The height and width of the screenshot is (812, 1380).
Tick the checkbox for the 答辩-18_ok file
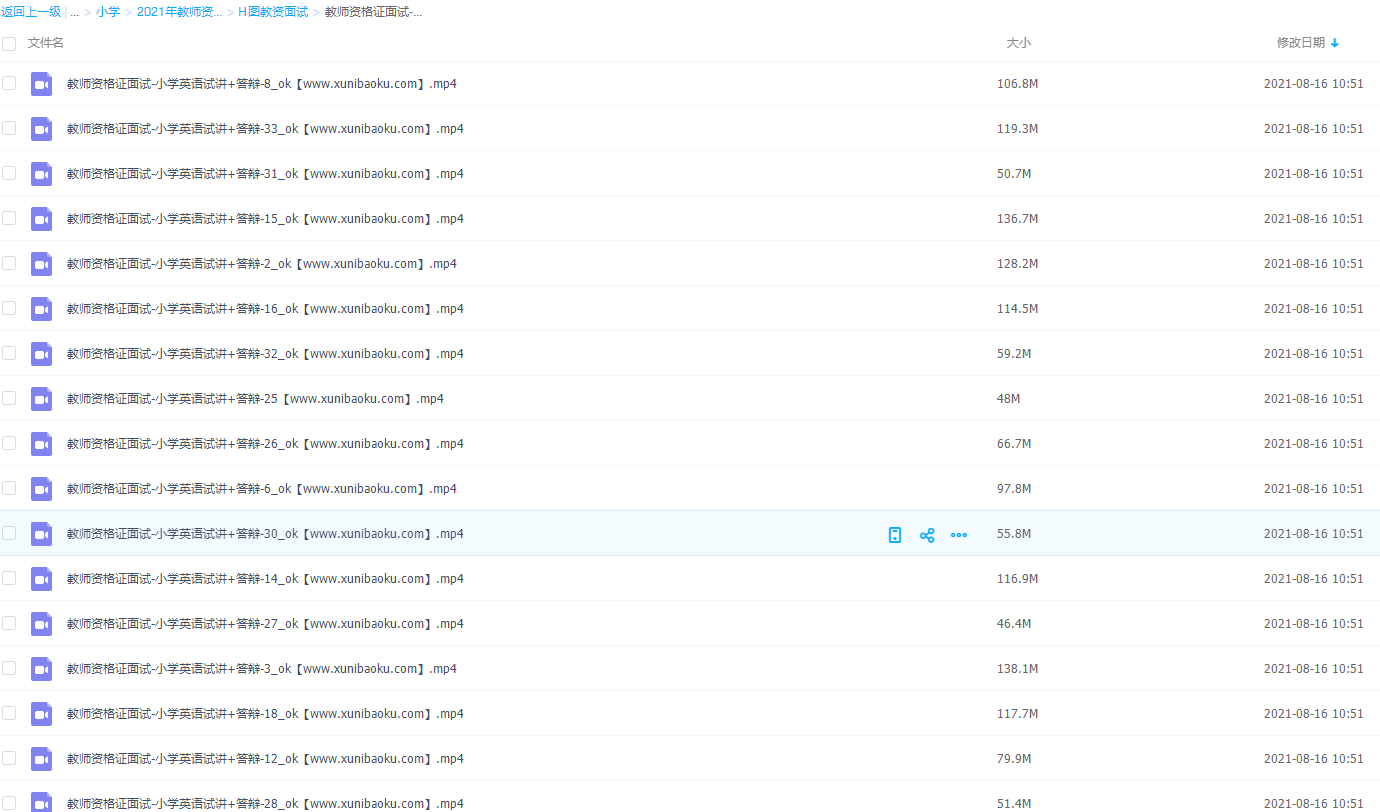click(9, 713)
